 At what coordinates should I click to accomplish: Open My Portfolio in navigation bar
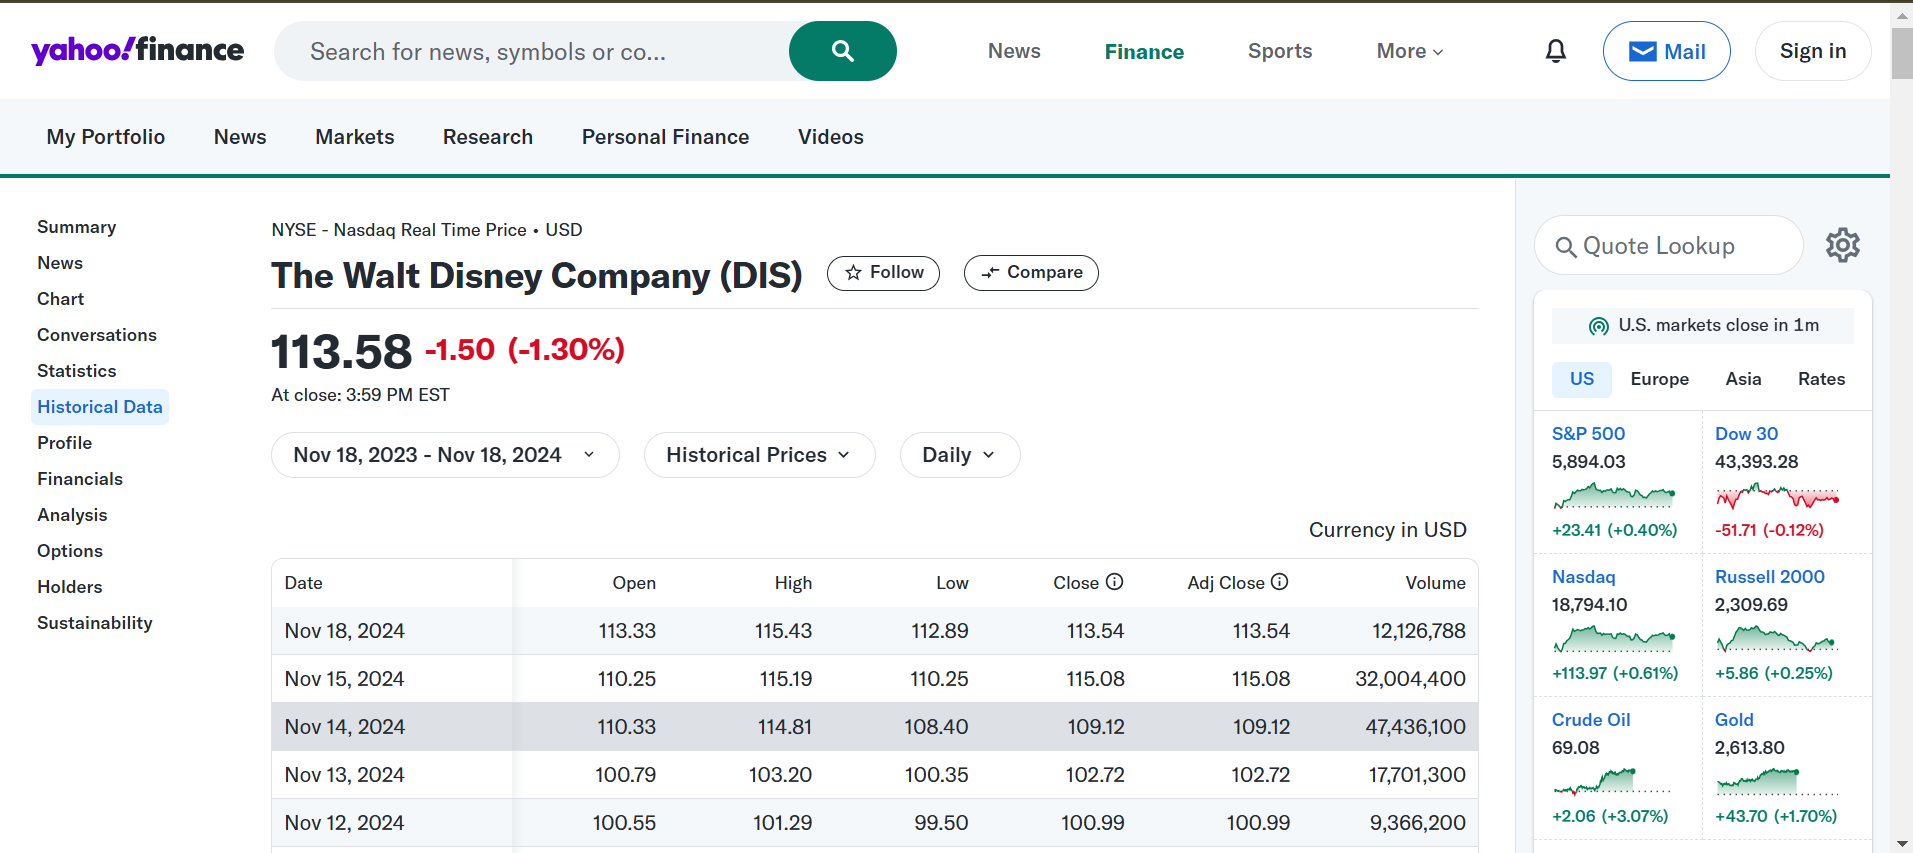coord(106,137)
